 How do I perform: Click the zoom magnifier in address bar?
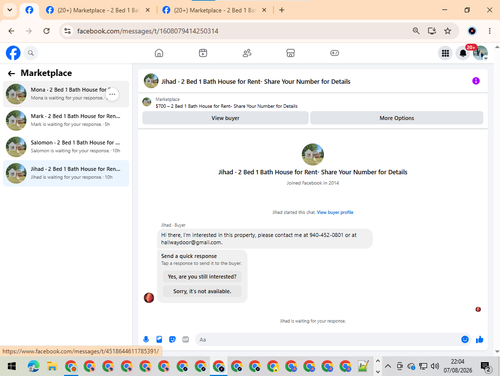pos(416,31)
